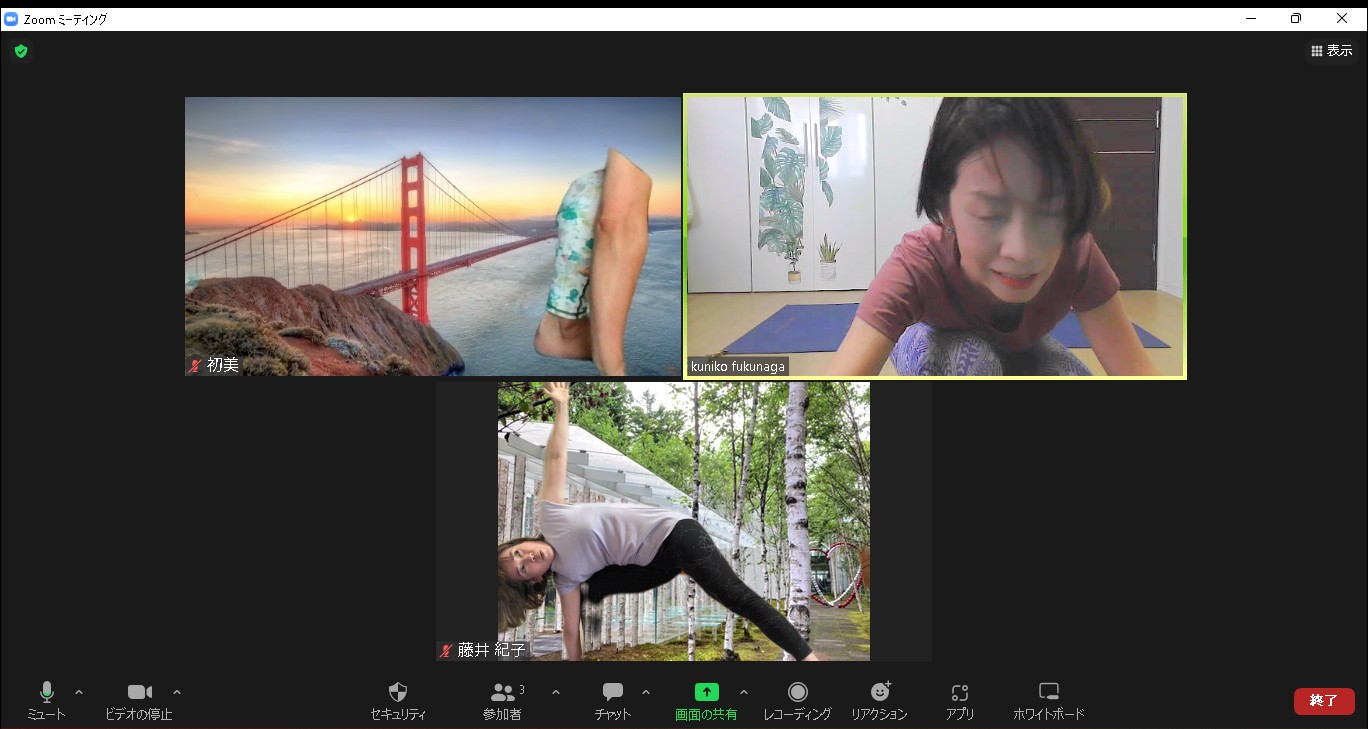
Task: Start screen sharing with 画面の共有
Action: pyautogui.click(x=706, y=701)
